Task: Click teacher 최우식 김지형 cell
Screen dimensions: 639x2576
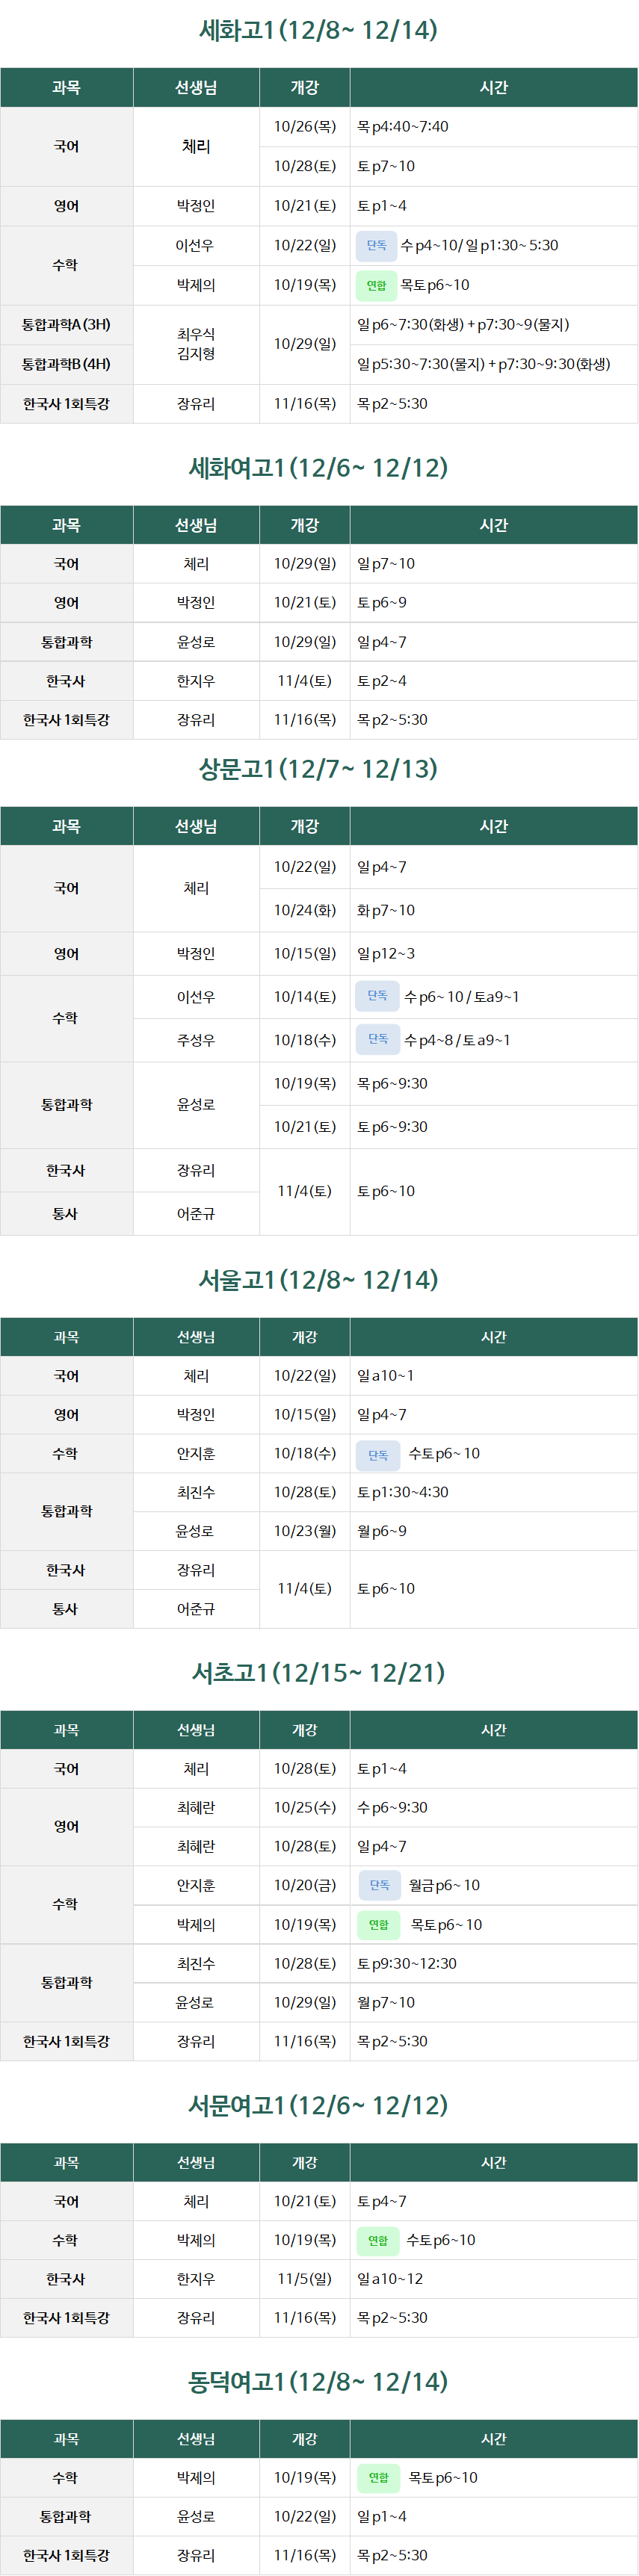Action: coord(196,344)
